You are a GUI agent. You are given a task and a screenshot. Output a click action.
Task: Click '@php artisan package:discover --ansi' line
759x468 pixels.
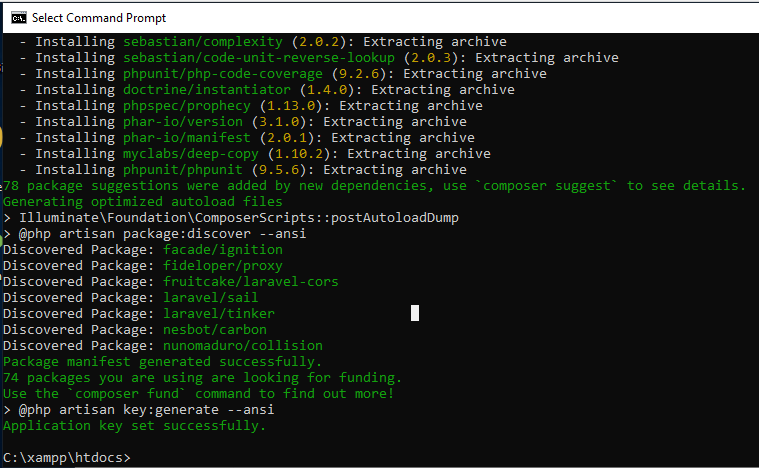(155, 233)
